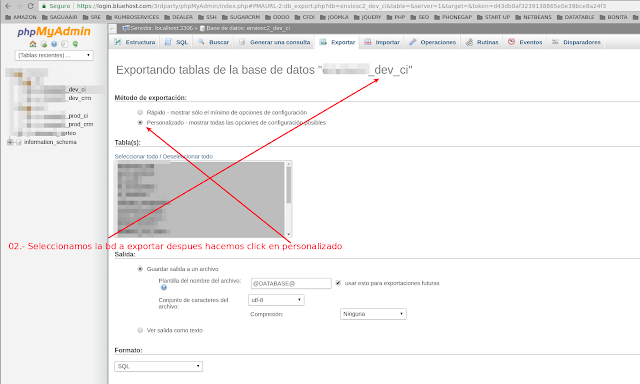
Task: Open the Tablas recientes dropdown
Action: pos(54,55)
